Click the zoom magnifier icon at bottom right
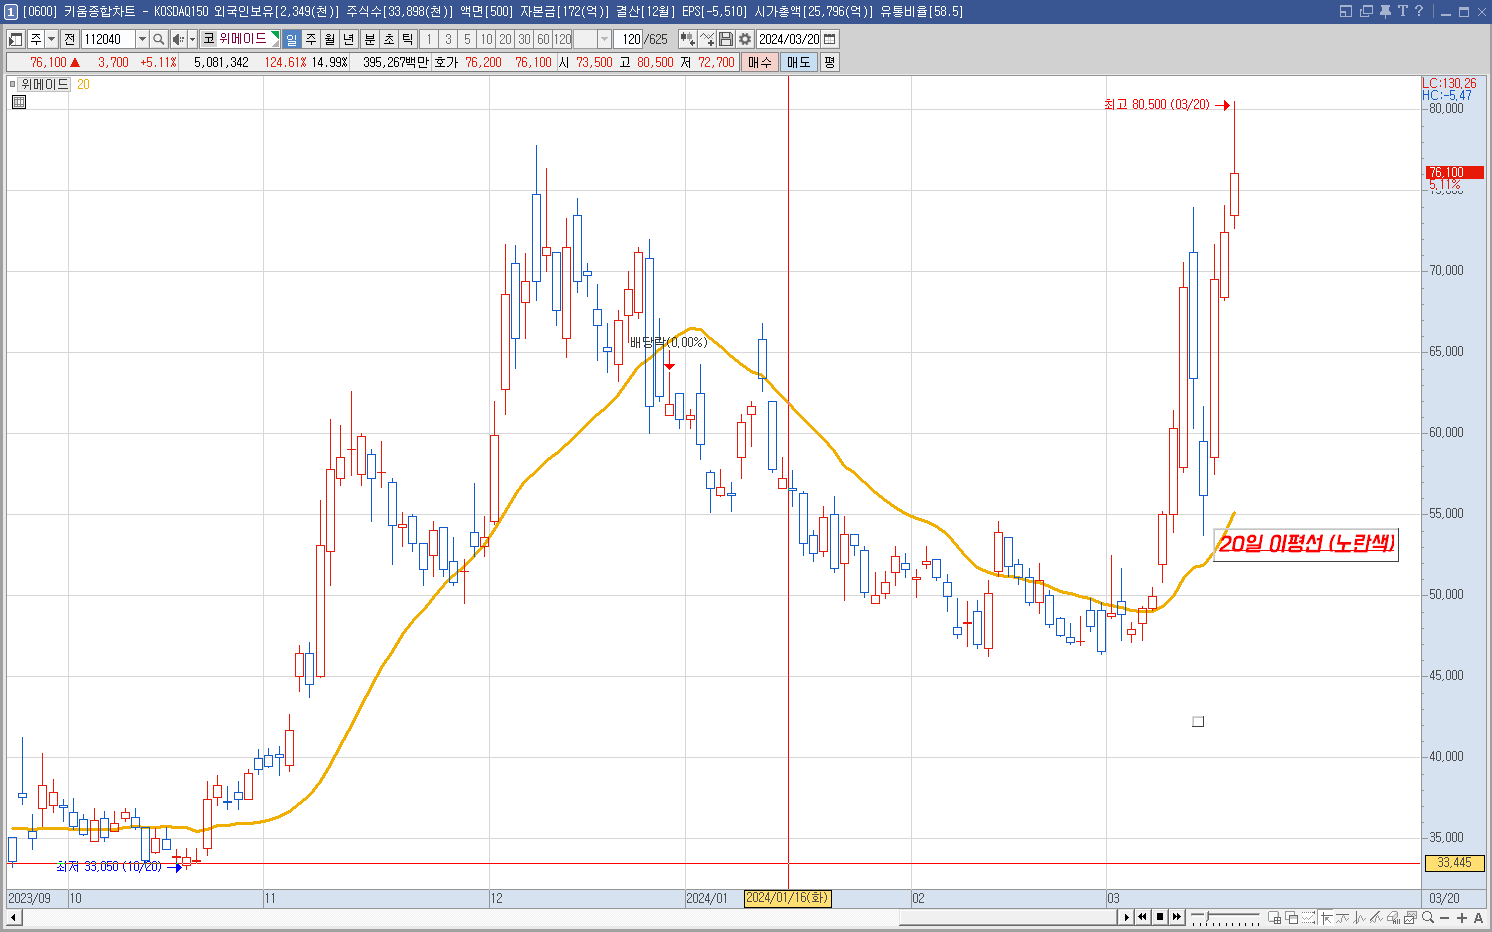 tap(1428, 917)
